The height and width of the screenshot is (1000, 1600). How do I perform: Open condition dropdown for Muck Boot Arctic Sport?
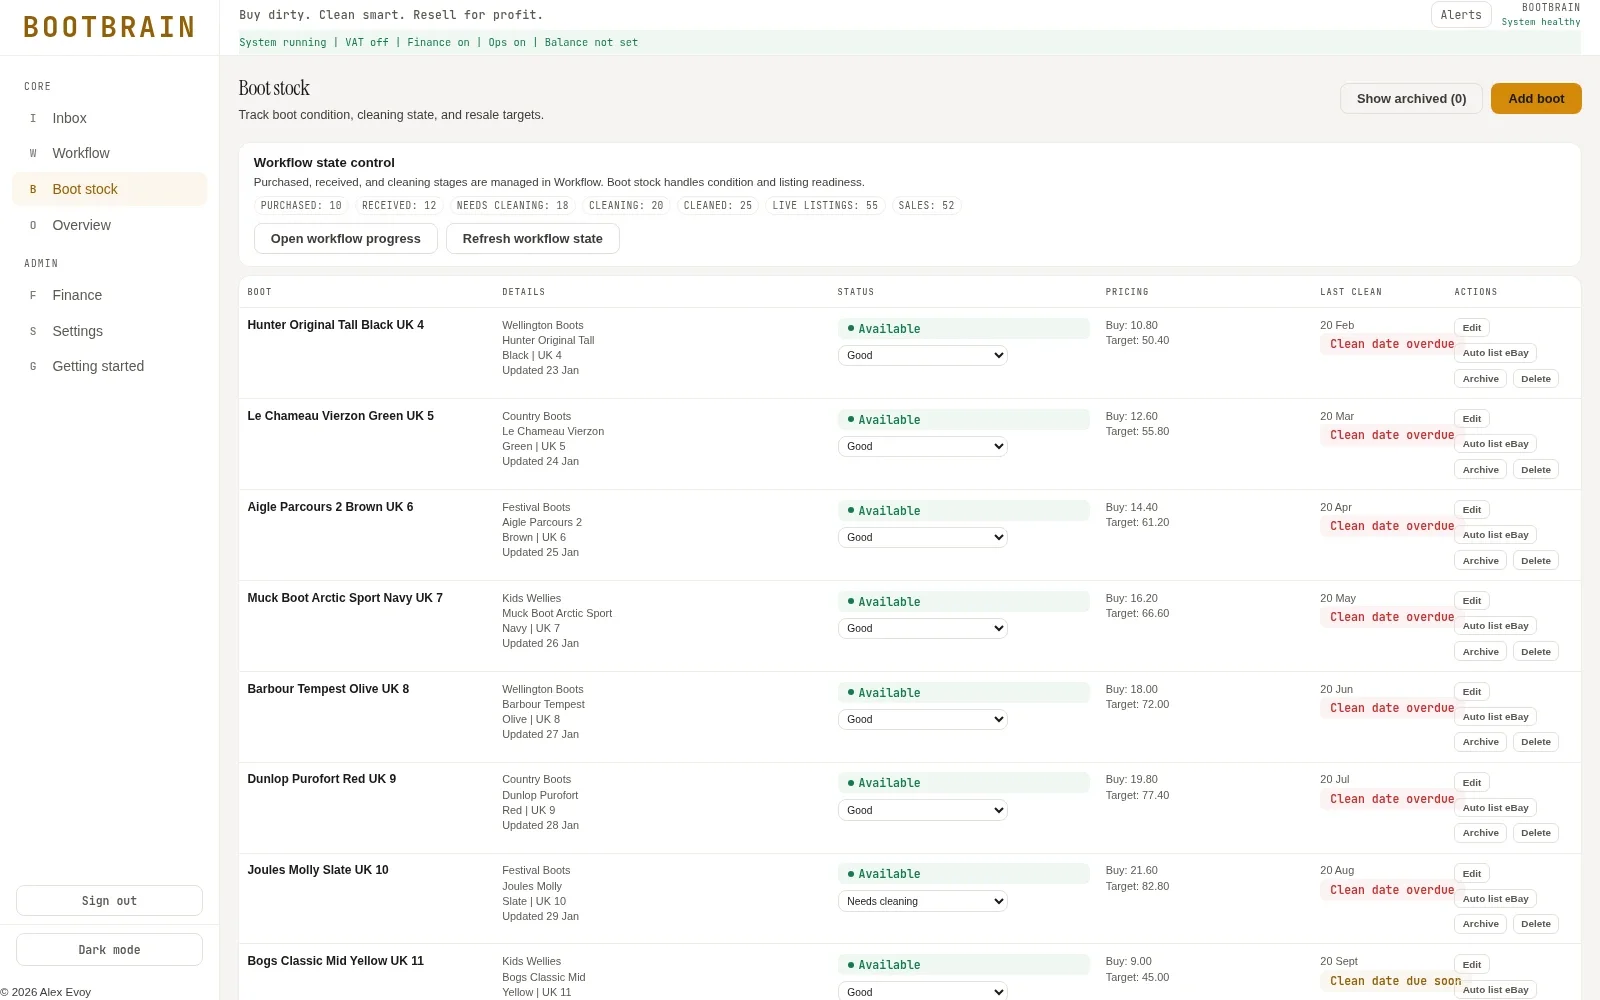pyautogui.click(x=922, y=628)
